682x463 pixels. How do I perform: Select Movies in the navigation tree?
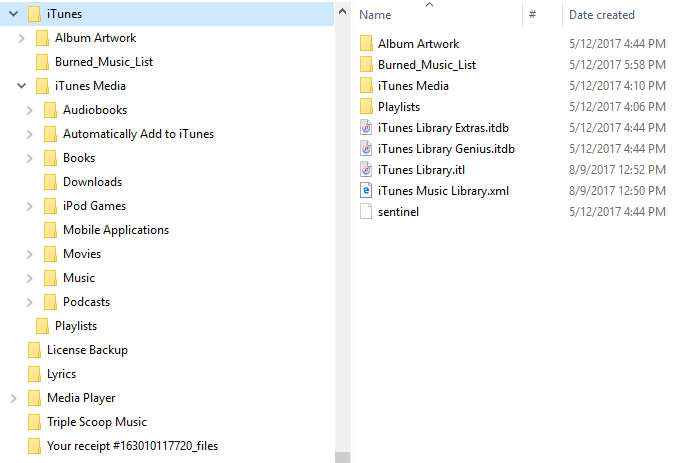[82, 254]
